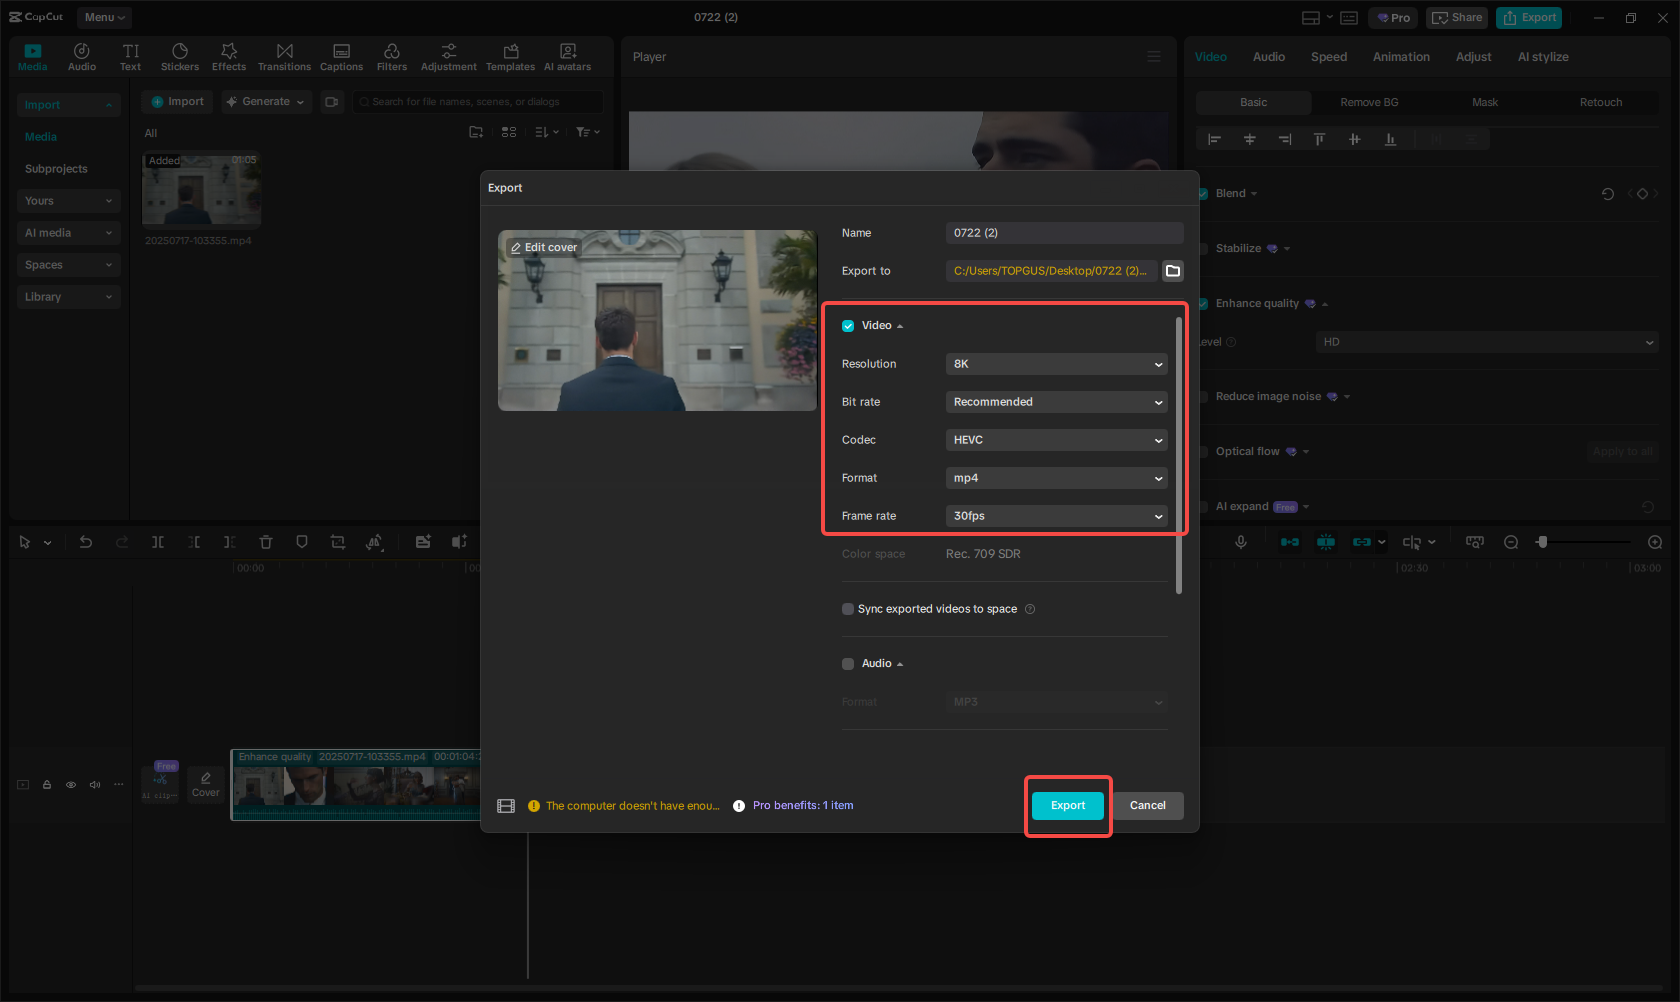Viewport: 1680px width, 1002px height.
Task: Open the Menu in the title bar
Action: (x=103, y=17)
